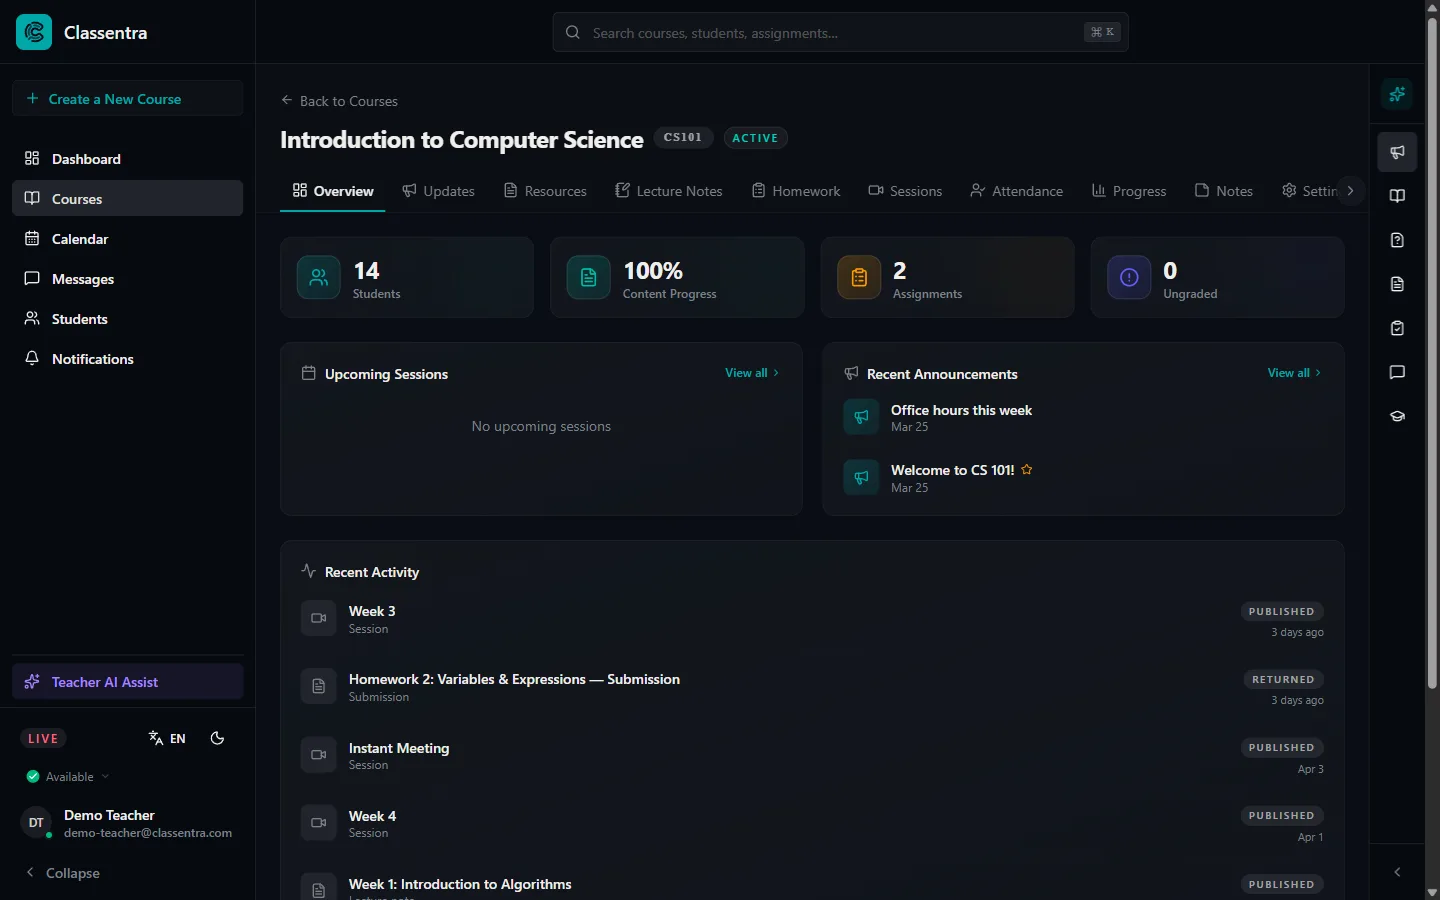Star the Welcome to CS 101 announcement
The width and height of the screenshot is (1440, 900).
[x=1027, y=469]
